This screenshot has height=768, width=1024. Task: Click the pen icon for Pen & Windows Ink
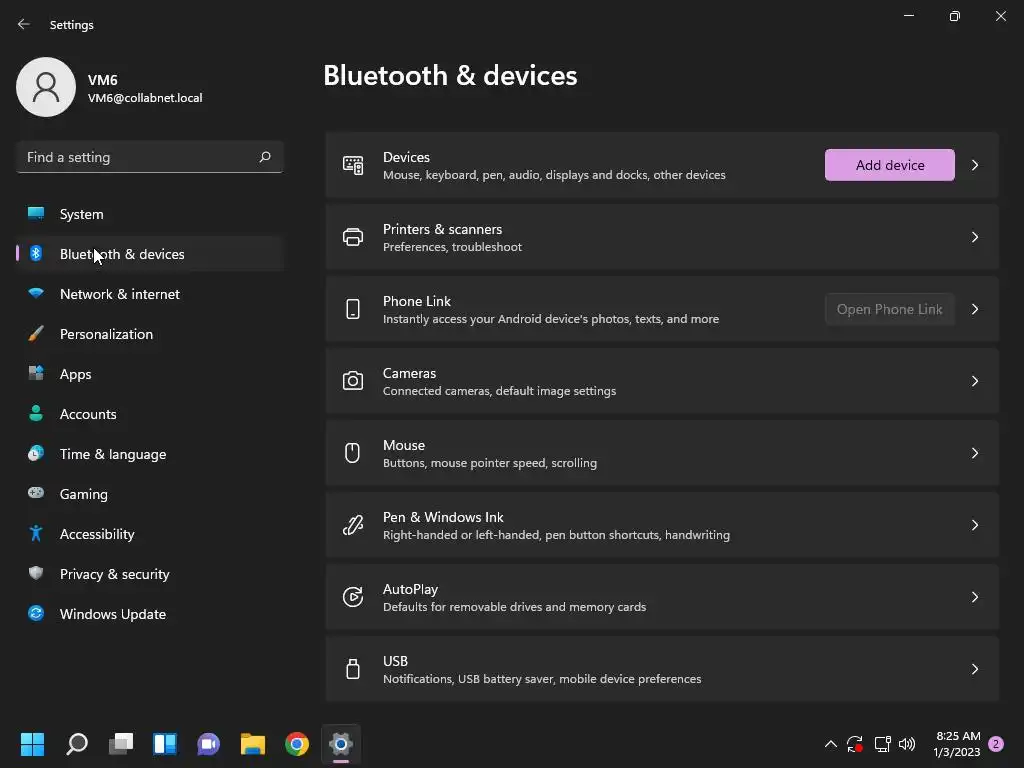coord(353,524)
